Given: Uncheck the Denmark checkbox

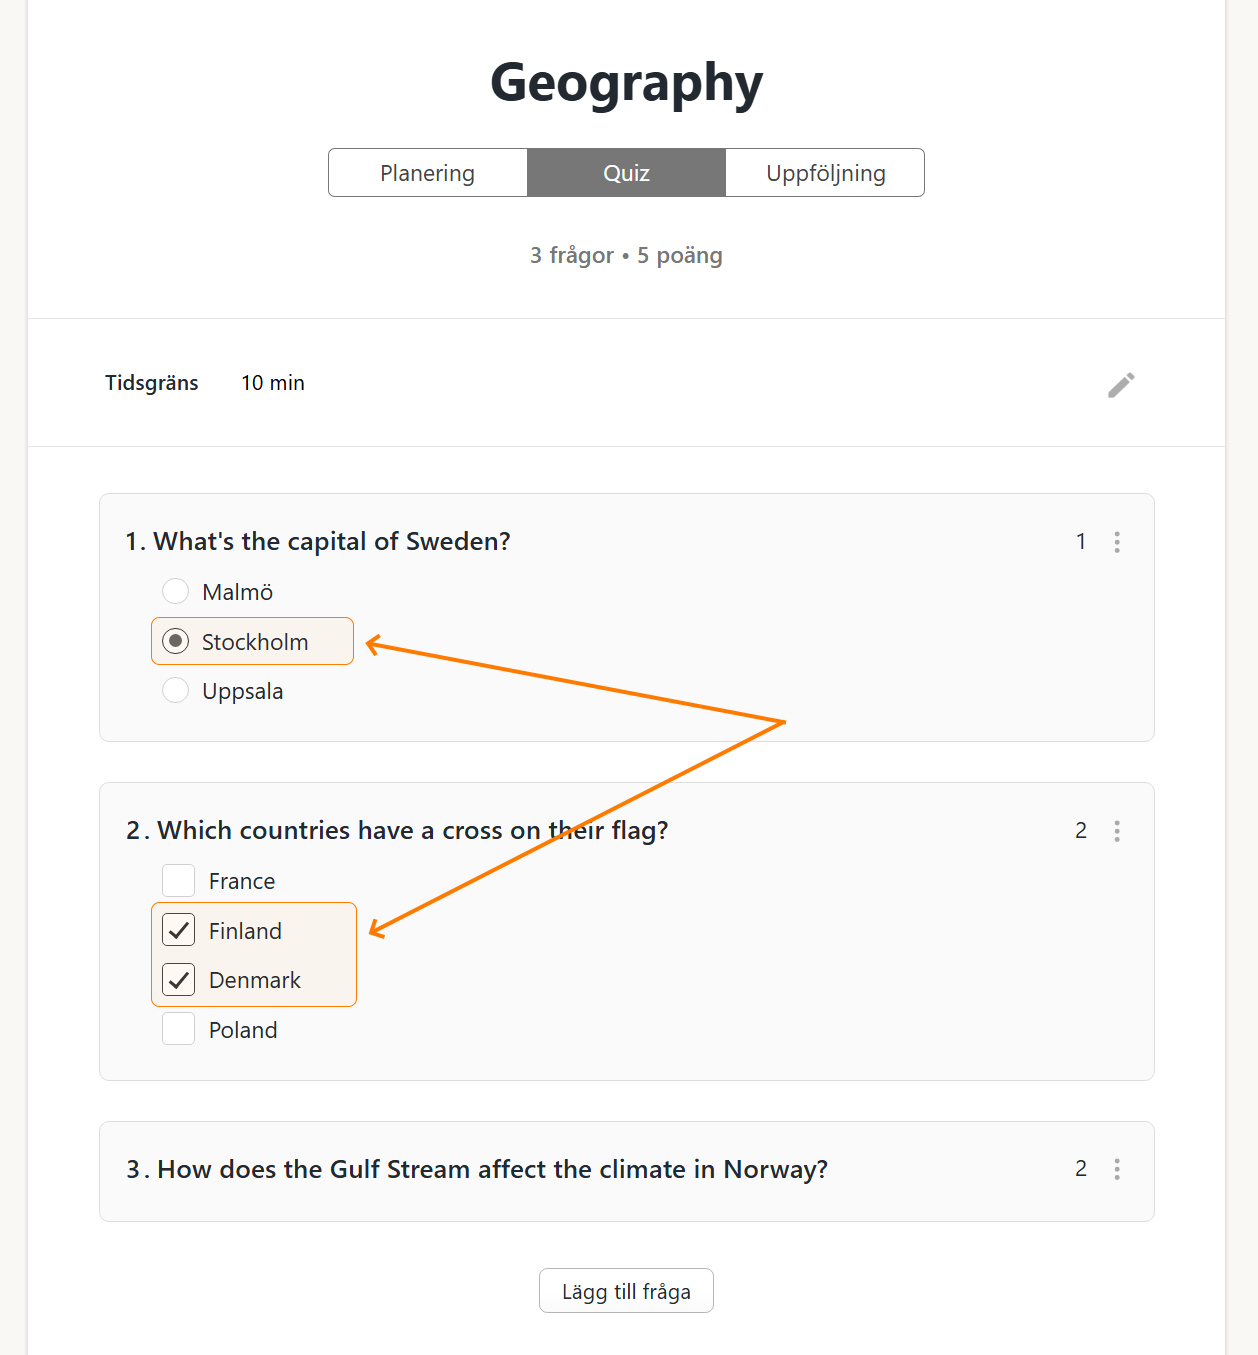Looking at the screenshot, I should 179,979.
